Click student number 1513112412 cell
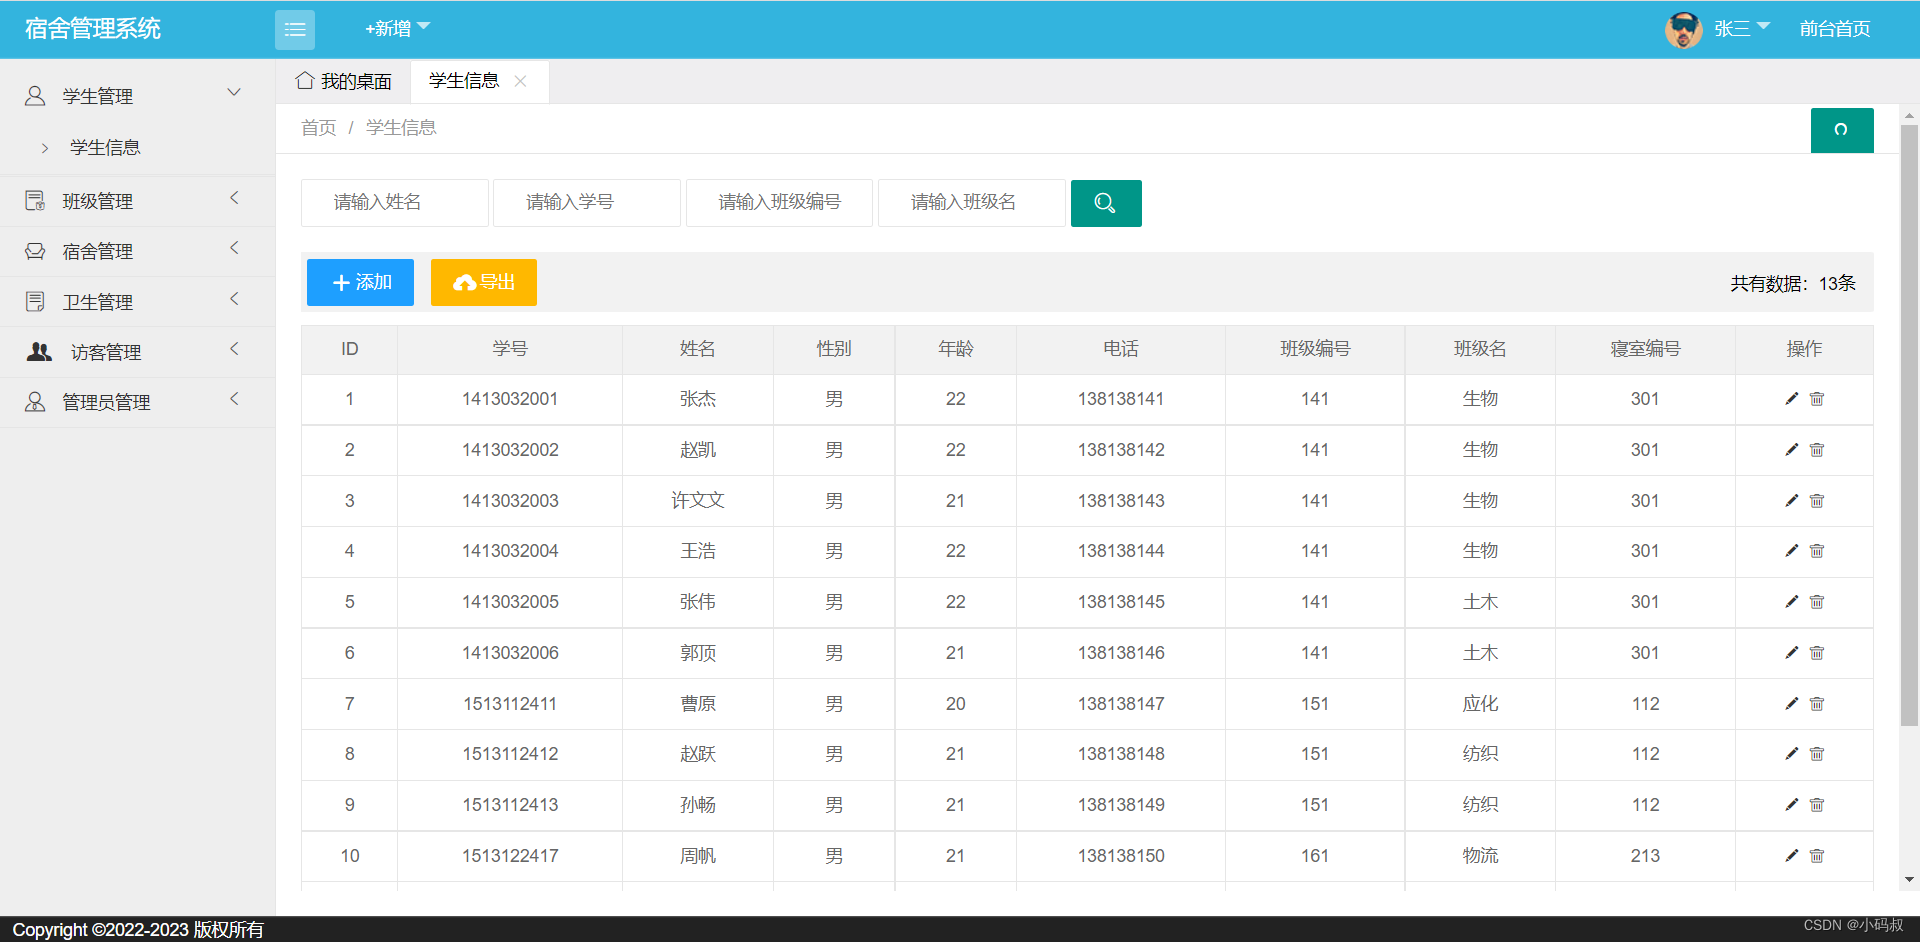The height and width of the screenshot is (942, 1920). 510,754
